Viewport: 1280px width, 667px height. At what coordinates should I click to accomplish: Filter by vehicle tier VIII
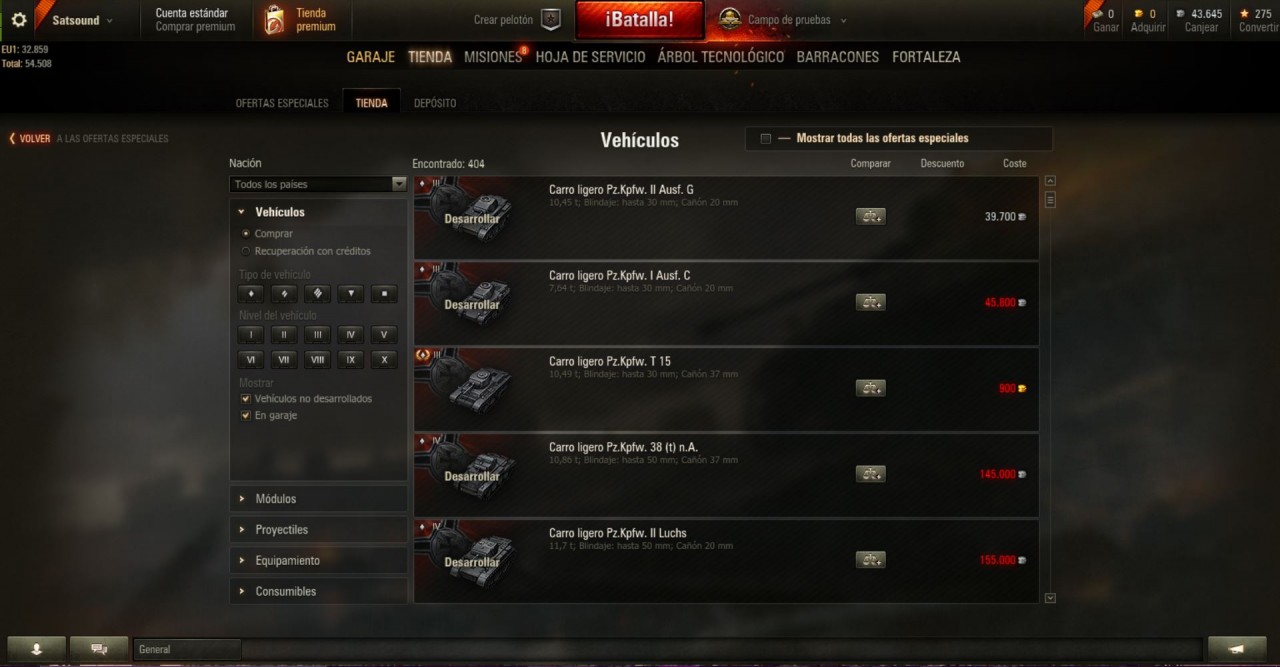tap(317, 360)
